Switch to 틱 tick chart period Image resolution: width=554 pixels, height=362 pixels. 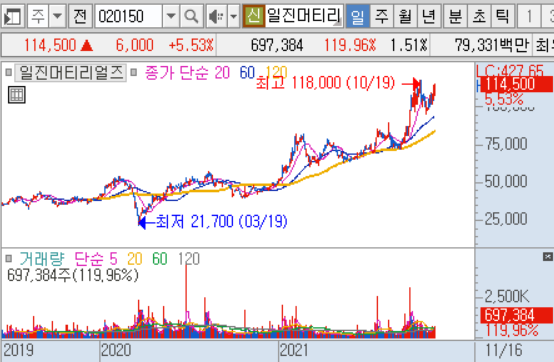[502, 16]
